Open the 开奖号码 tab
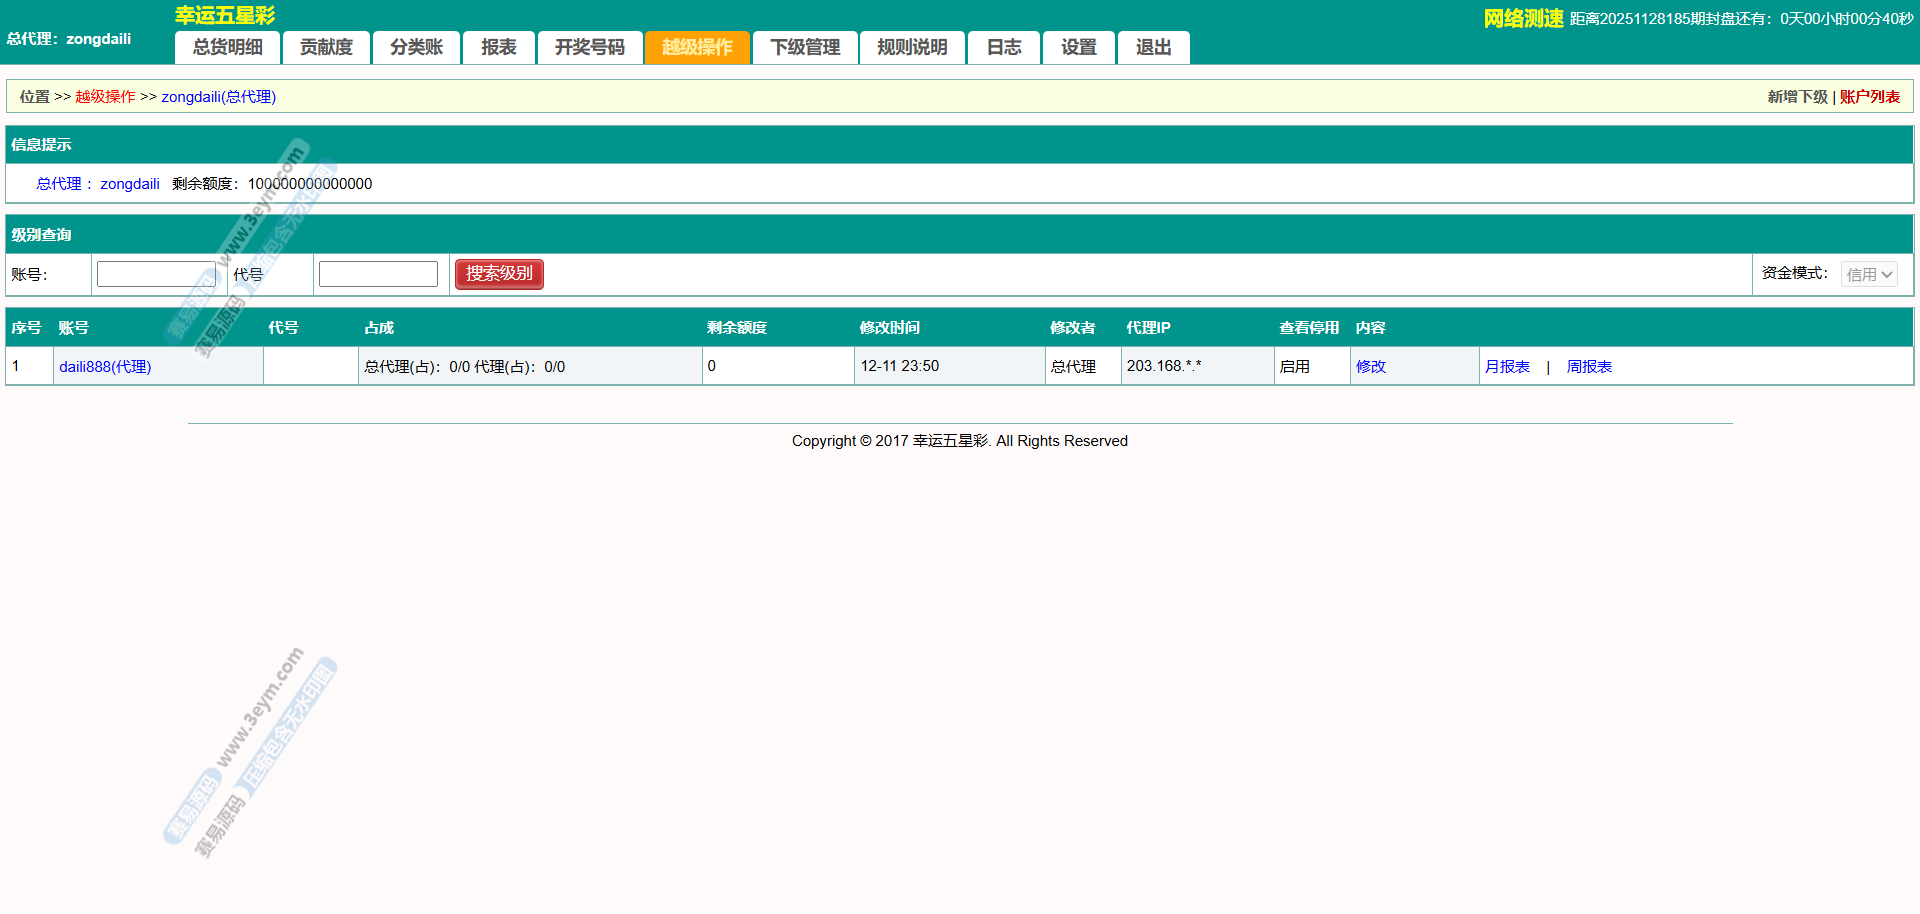Image resolution: width=1920 pixels, height=914 pixels. point(589,47)
